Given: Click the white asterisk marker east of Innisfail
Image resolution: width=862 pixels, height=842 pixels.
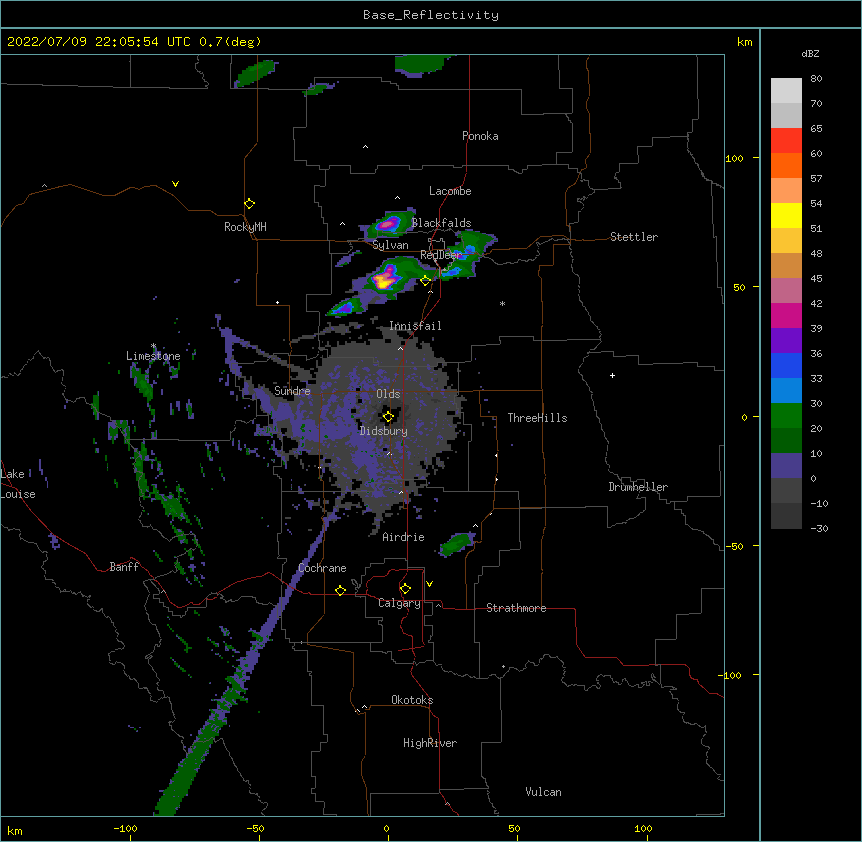Looking at the screenshot, I should [x=502, y=303].
